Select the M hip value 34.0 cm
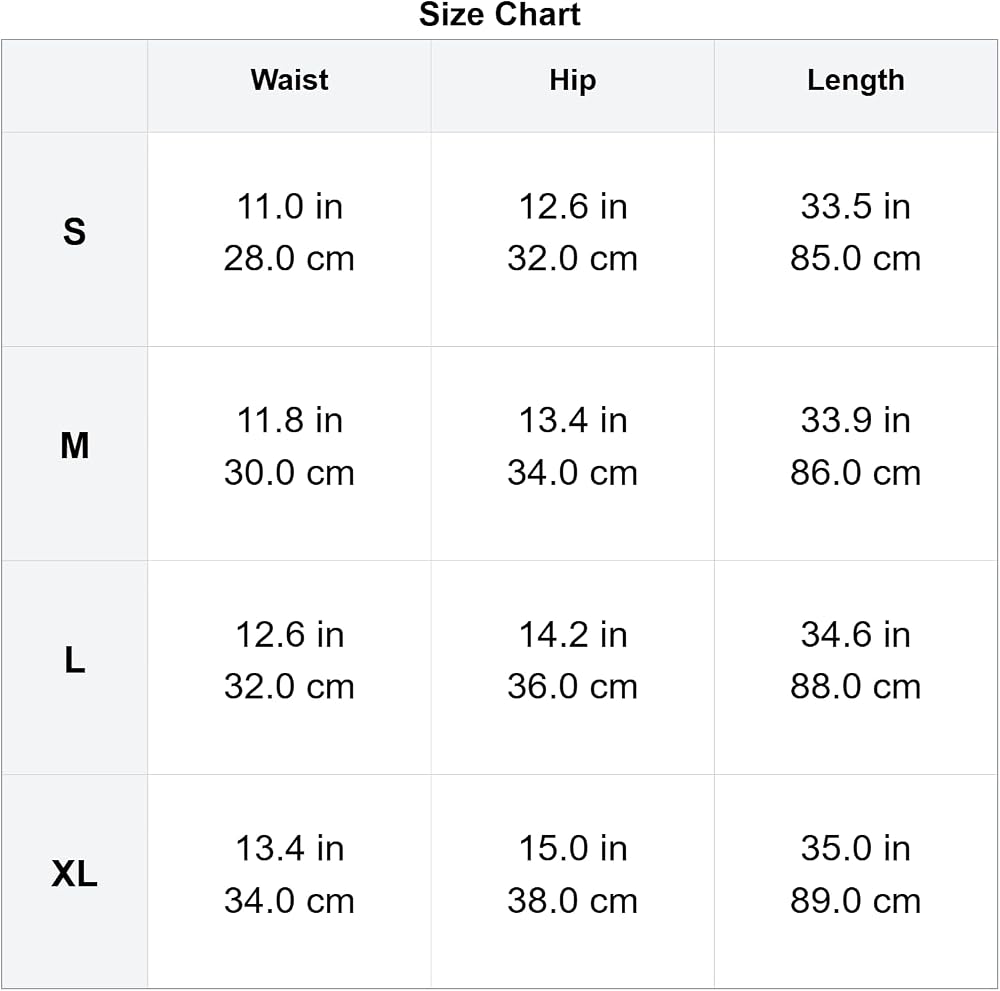Viewport: 1000px width, 991px height. (573, 473)
